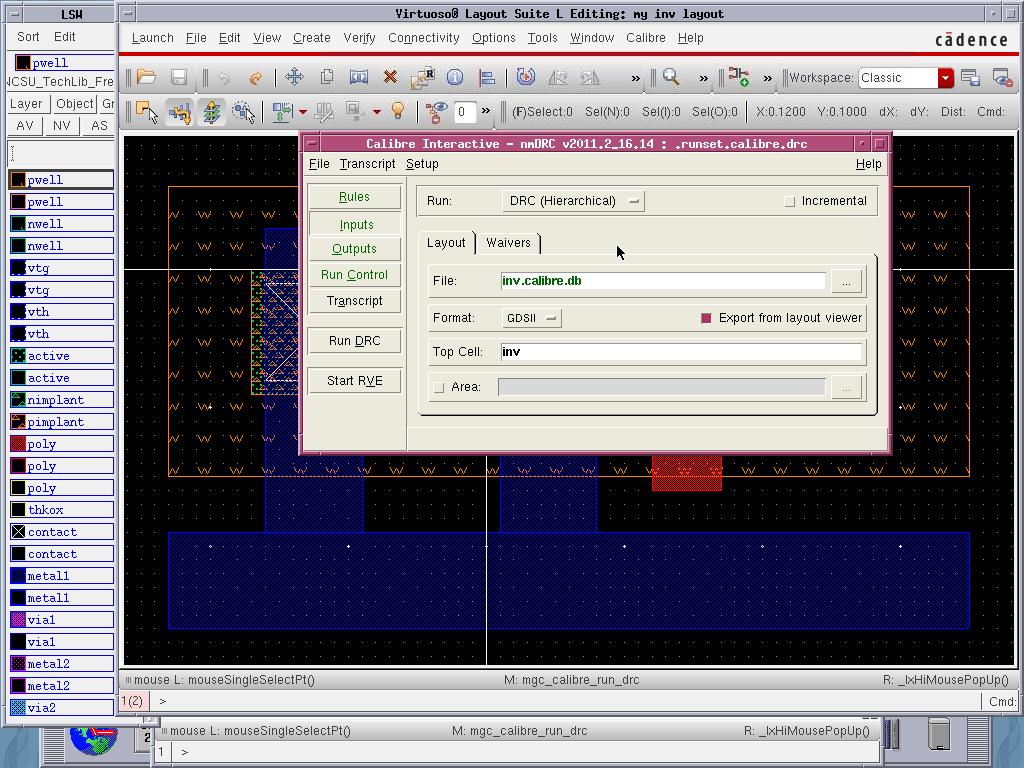1024x768 pixels.
Task: Click the hierarchy depth field showing 0
Action: 463,112
